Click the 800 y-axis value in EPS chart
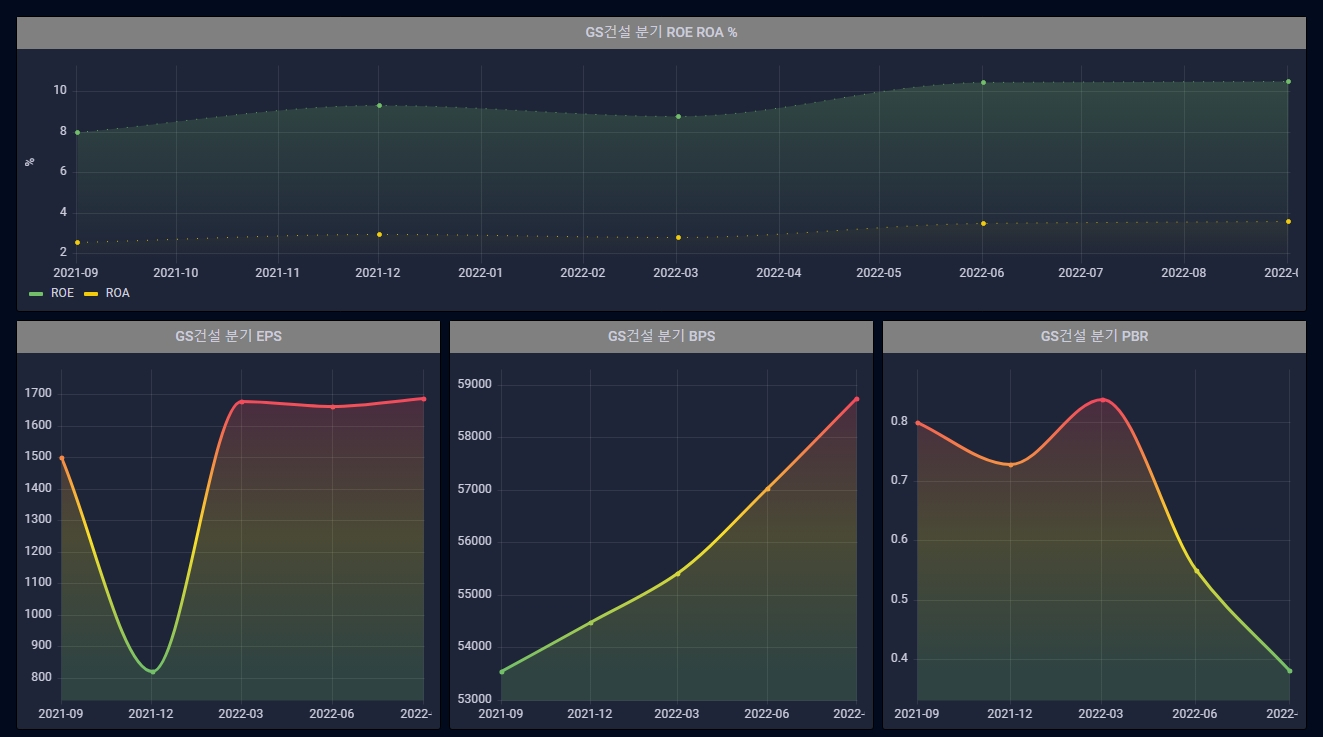 (x=42, y=678)
